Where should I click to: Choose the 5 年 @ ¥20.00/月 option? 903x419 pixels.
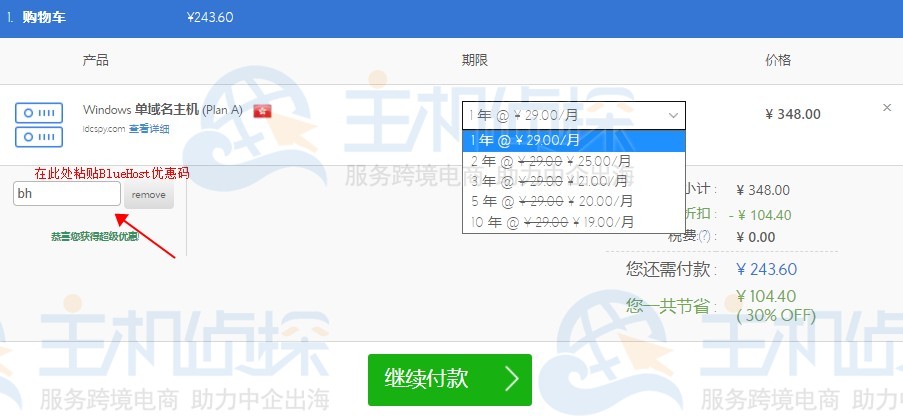(574, 201)
